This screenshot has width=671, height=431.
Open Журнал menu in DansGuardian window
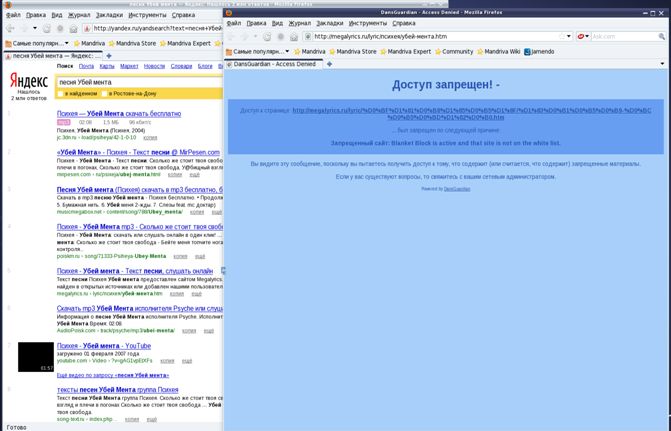tap(300, 24)
